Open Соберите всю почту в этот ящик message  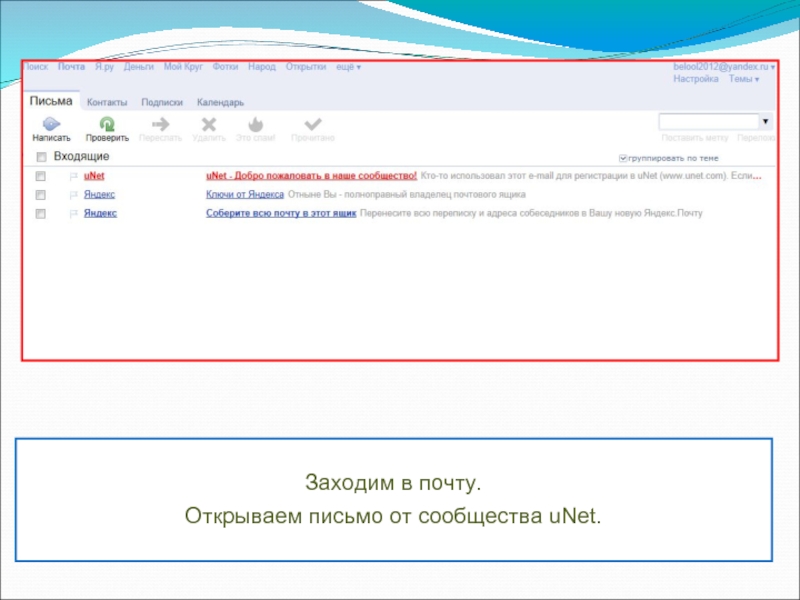coord(281,214)
